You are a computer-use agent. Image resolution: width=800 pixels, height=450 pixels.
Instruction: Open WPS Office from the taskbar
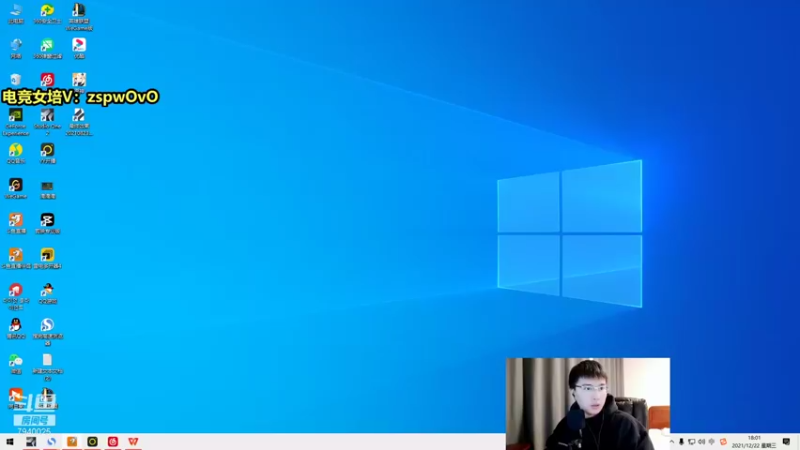pos(133,442)
